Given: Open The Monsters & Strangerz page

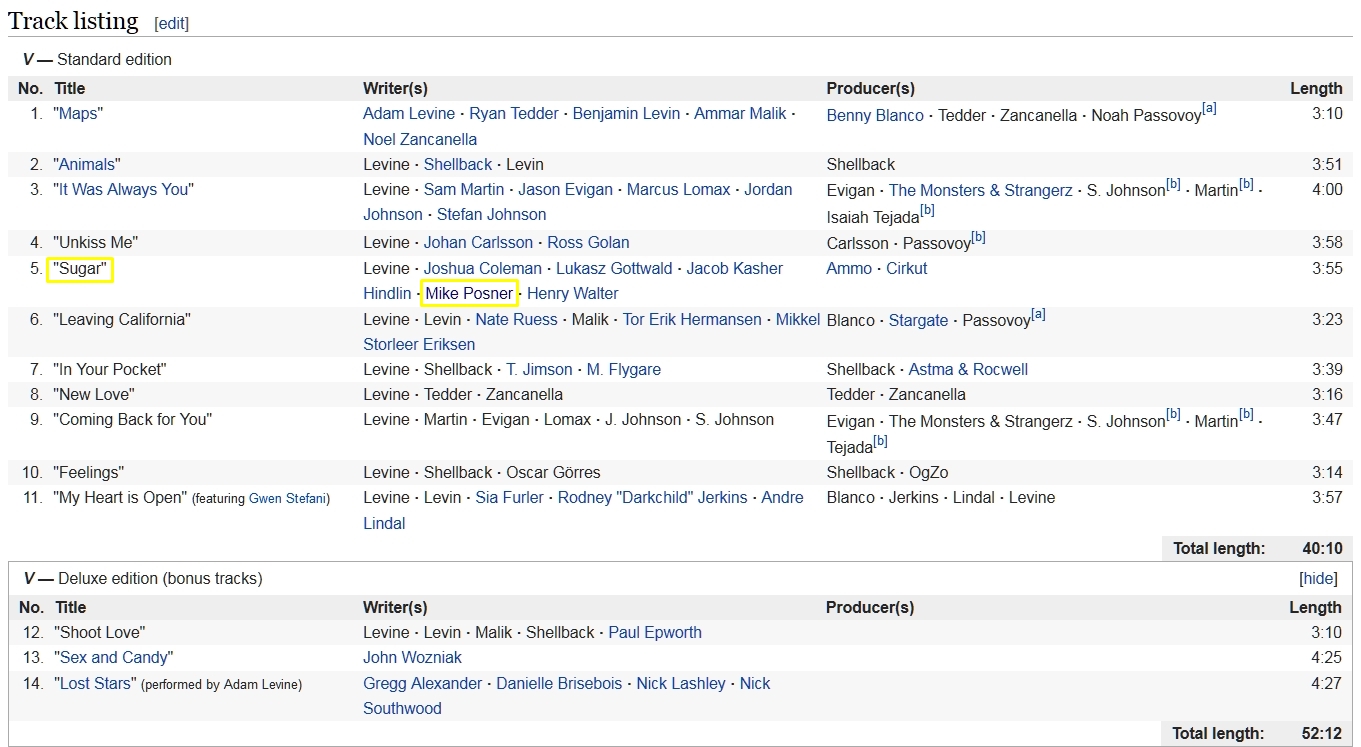Looking at the screenshot, I should click(x=980, y=191).
